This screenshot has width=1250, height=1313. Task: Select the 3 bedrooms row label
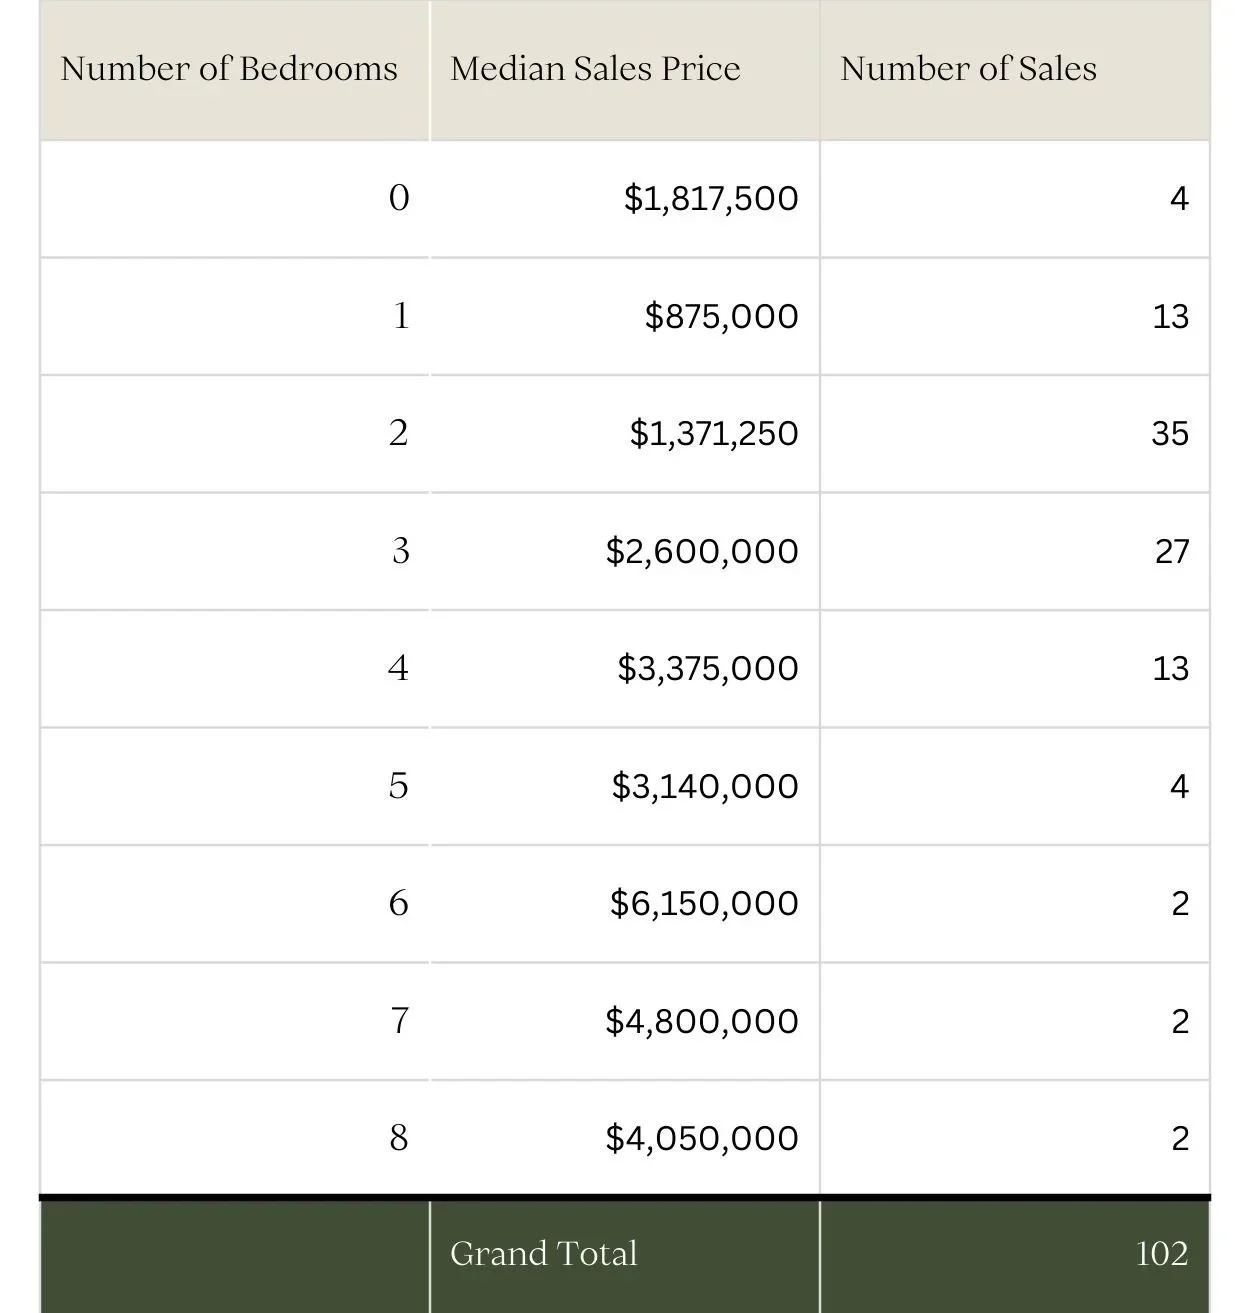click(x=400, y=551)
